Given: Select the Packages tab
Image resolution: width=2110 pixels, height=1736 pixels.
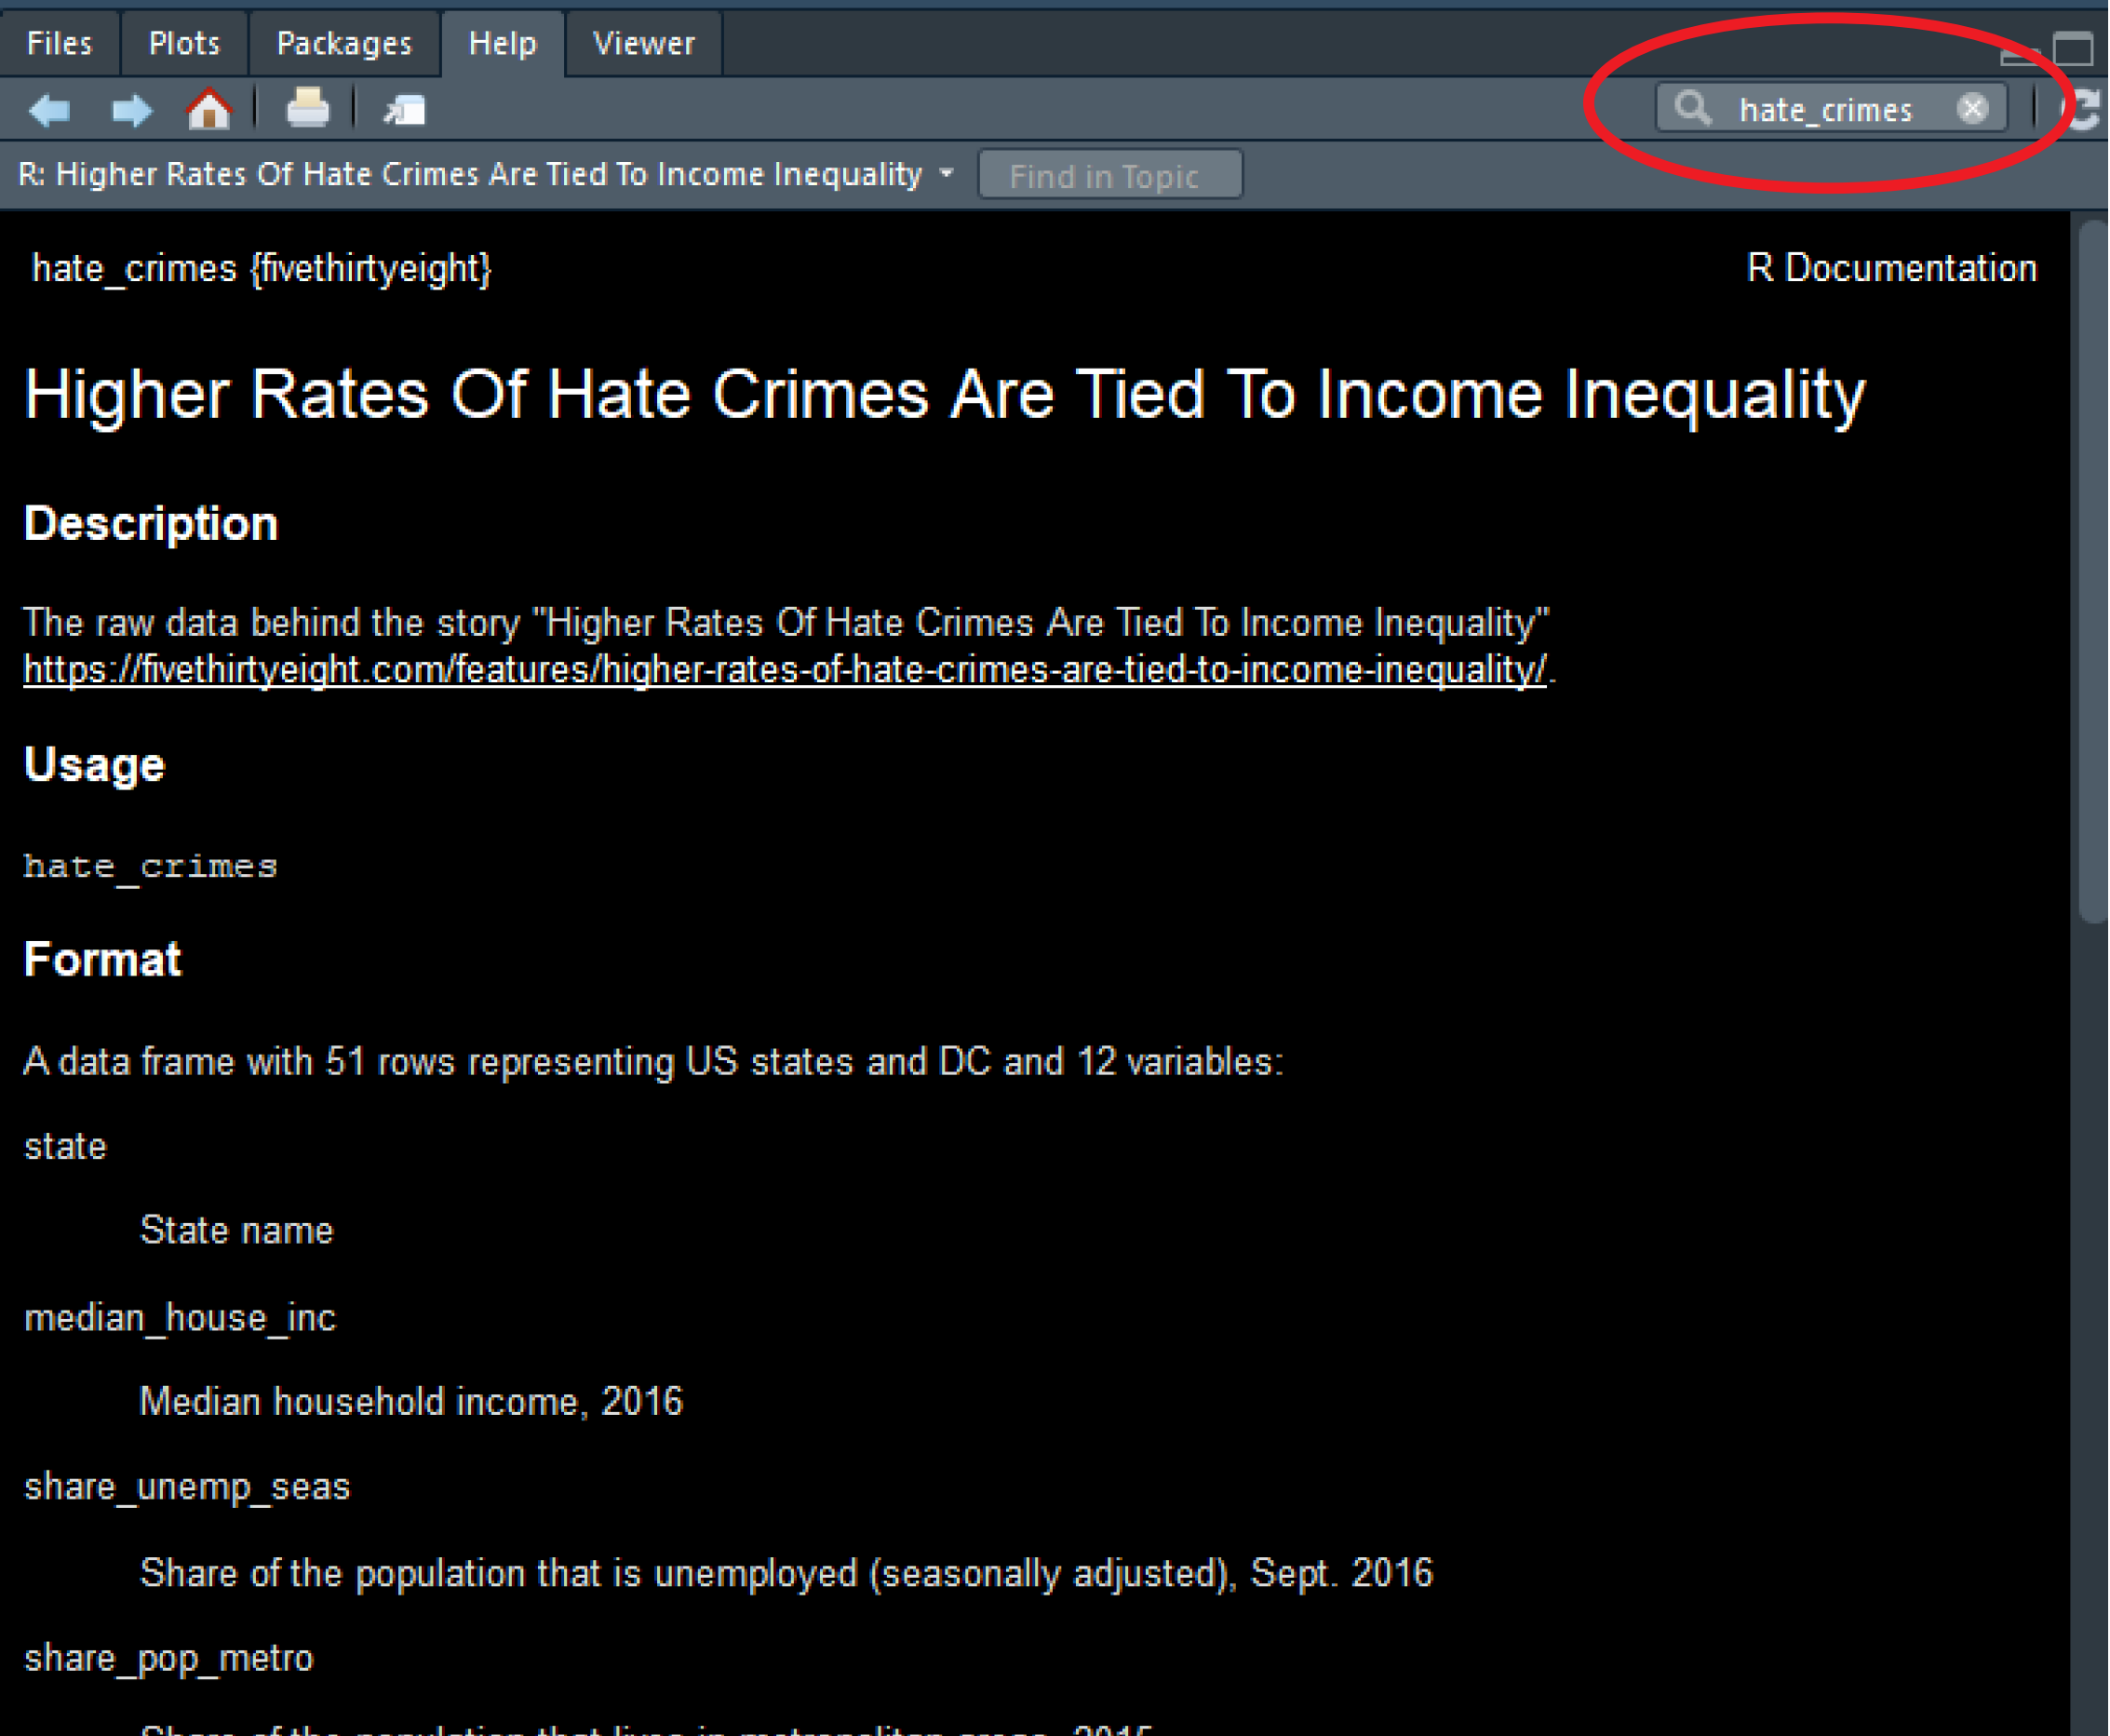Looking at the screenshot, I should coord(344,43).
